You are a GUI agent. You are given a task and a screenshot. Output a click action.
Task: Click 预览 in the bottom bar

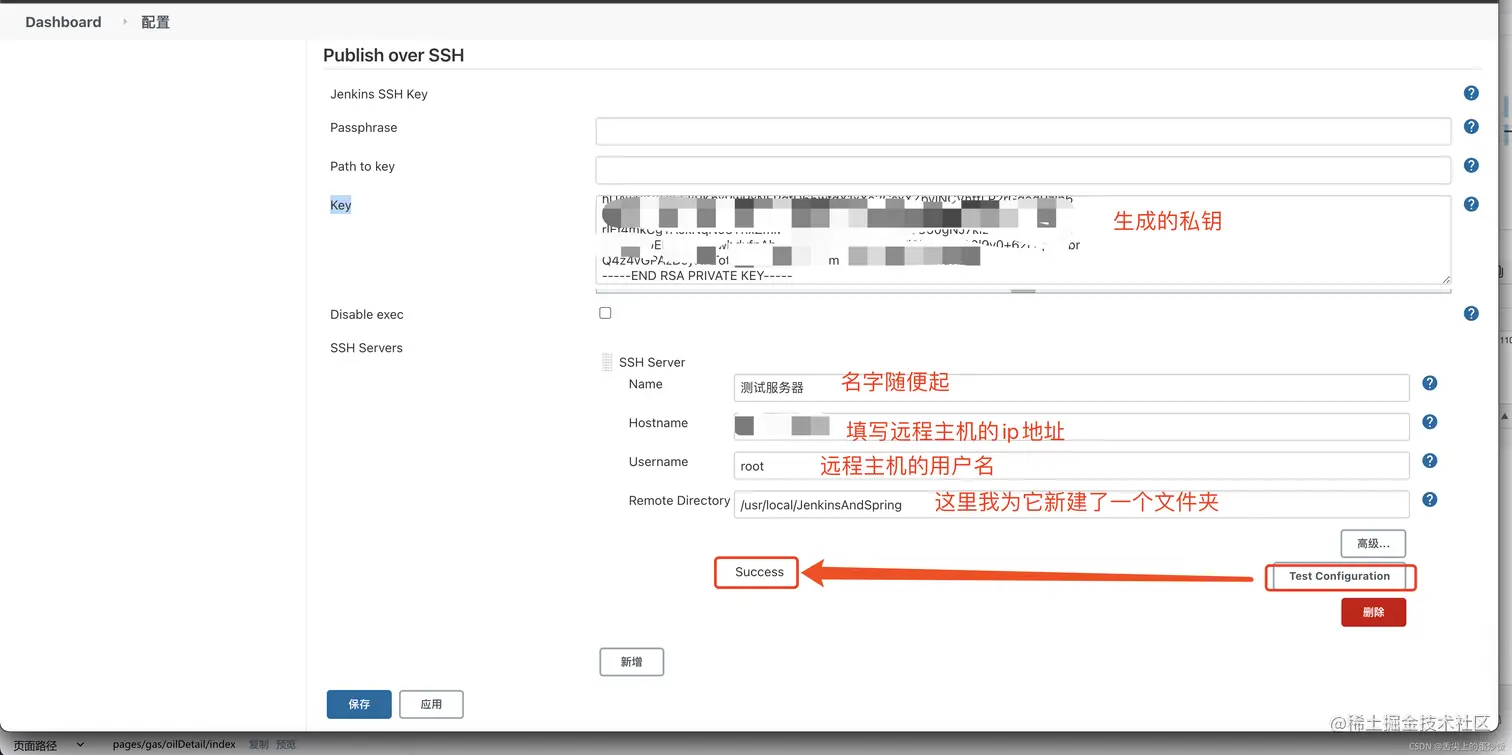pyautogui.click(x=286, y=745)
